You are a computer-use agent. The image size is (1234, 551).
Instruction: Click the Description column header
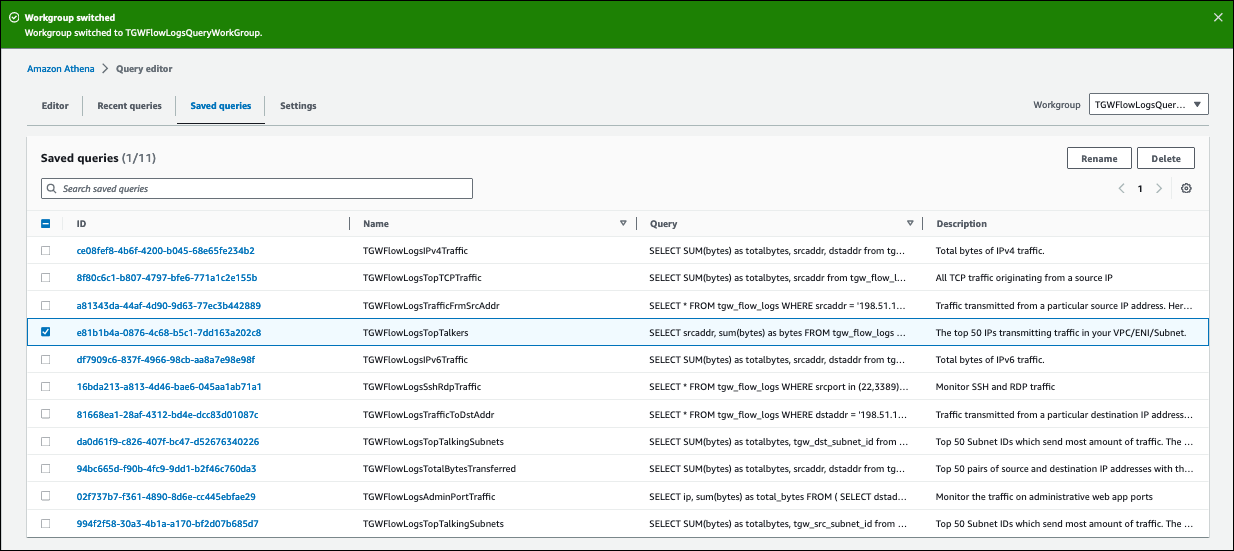[961, 224]
